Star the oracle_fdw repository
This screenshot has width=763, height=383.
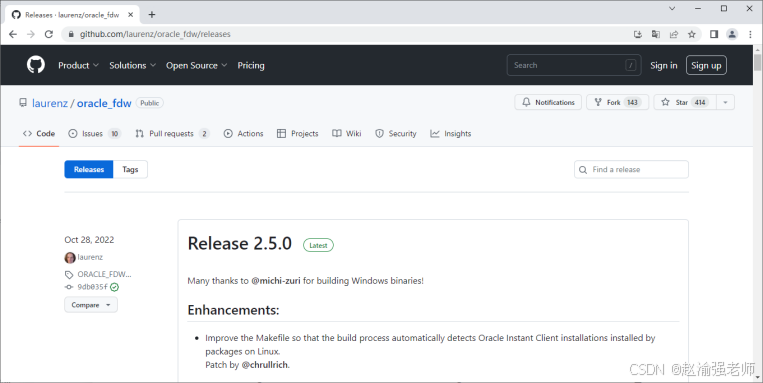coord(684,102)
